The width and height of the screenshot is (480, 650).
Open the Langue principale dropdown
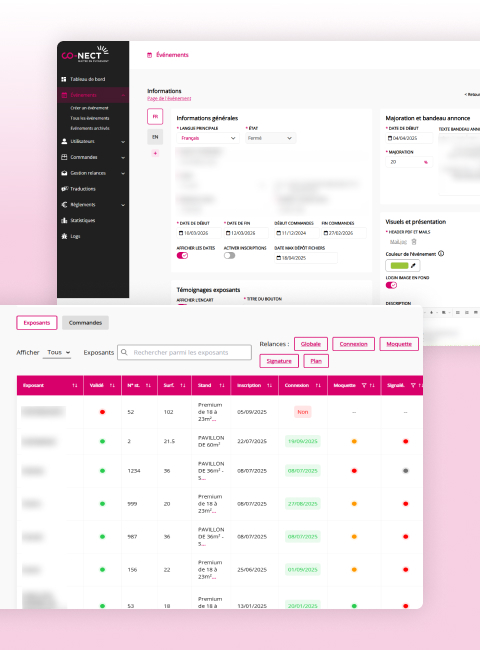(x=208, y=138)
